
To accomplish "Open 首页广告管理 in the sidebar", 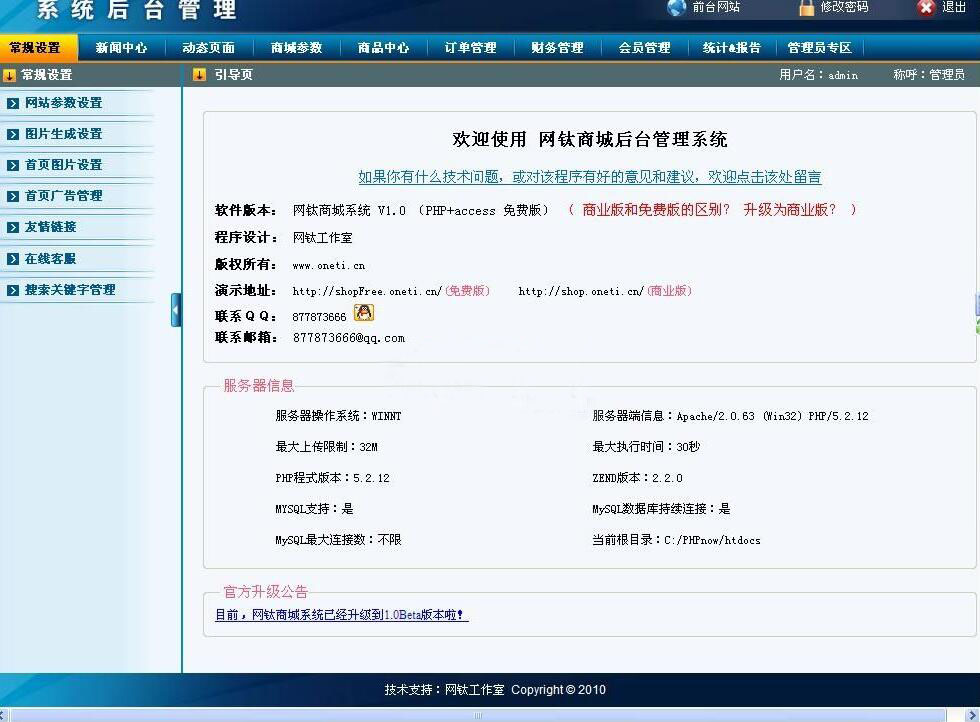I will click(63, 196).
